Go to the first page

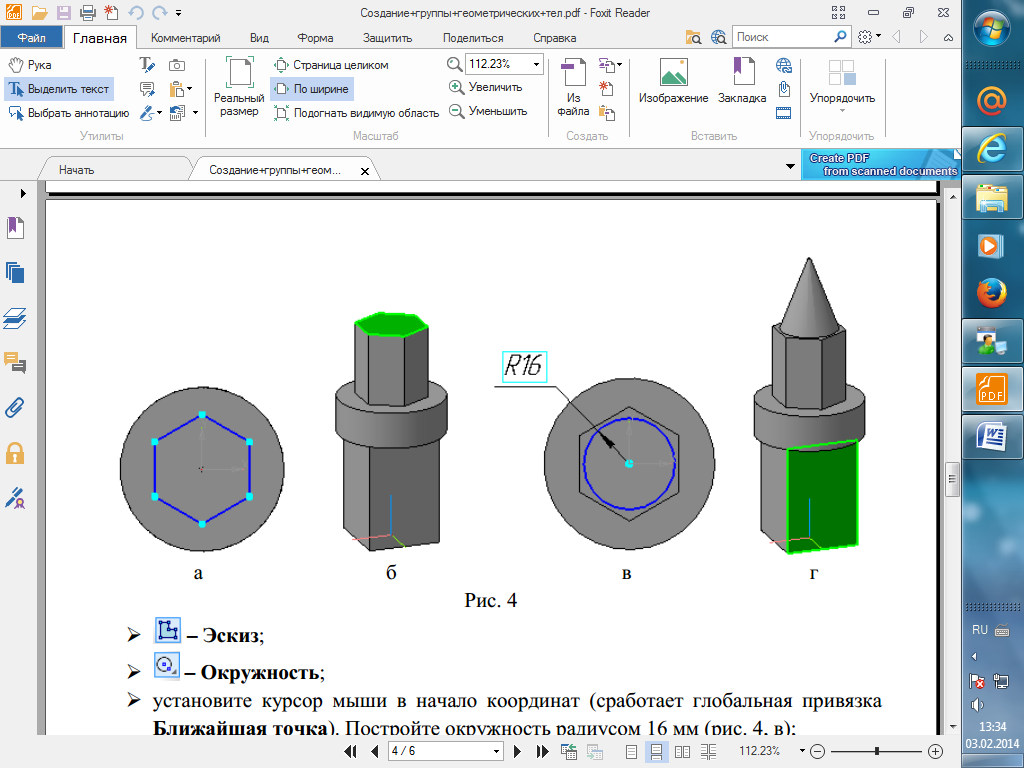350,751
